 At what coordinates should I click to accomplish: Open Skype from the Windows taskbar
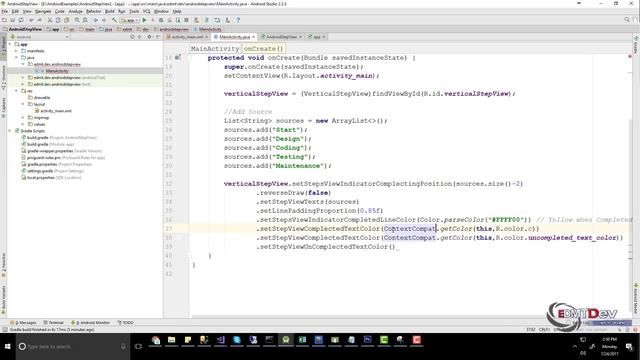(x=237, y=340)
